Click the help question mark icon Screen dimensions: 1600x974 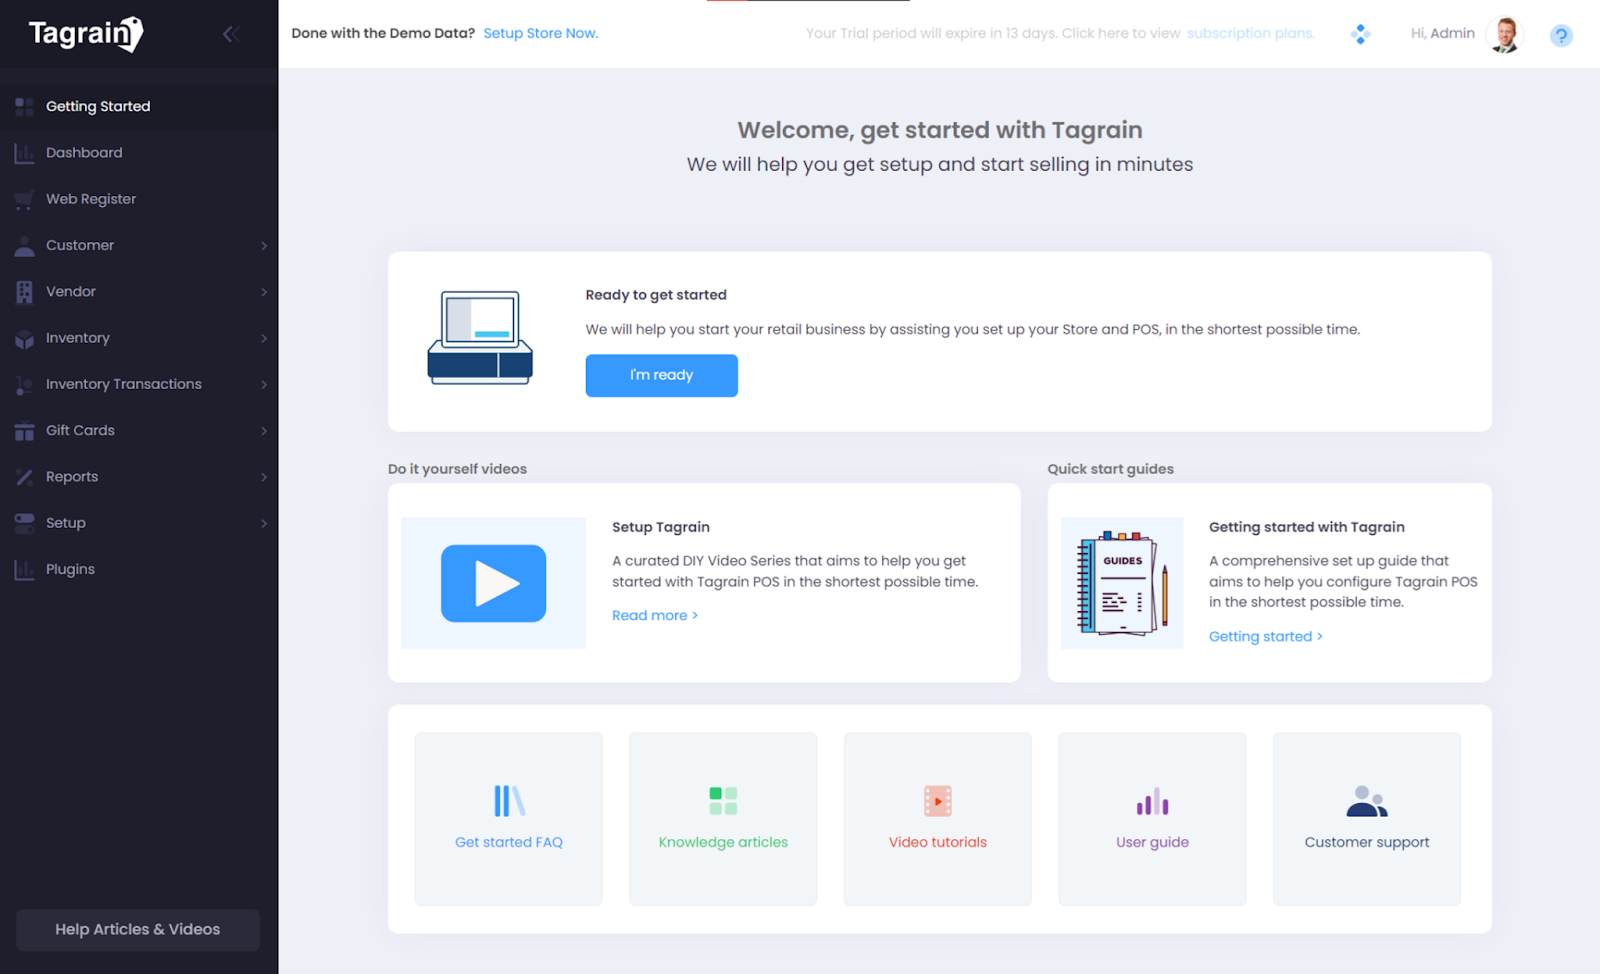(1561, 35)
